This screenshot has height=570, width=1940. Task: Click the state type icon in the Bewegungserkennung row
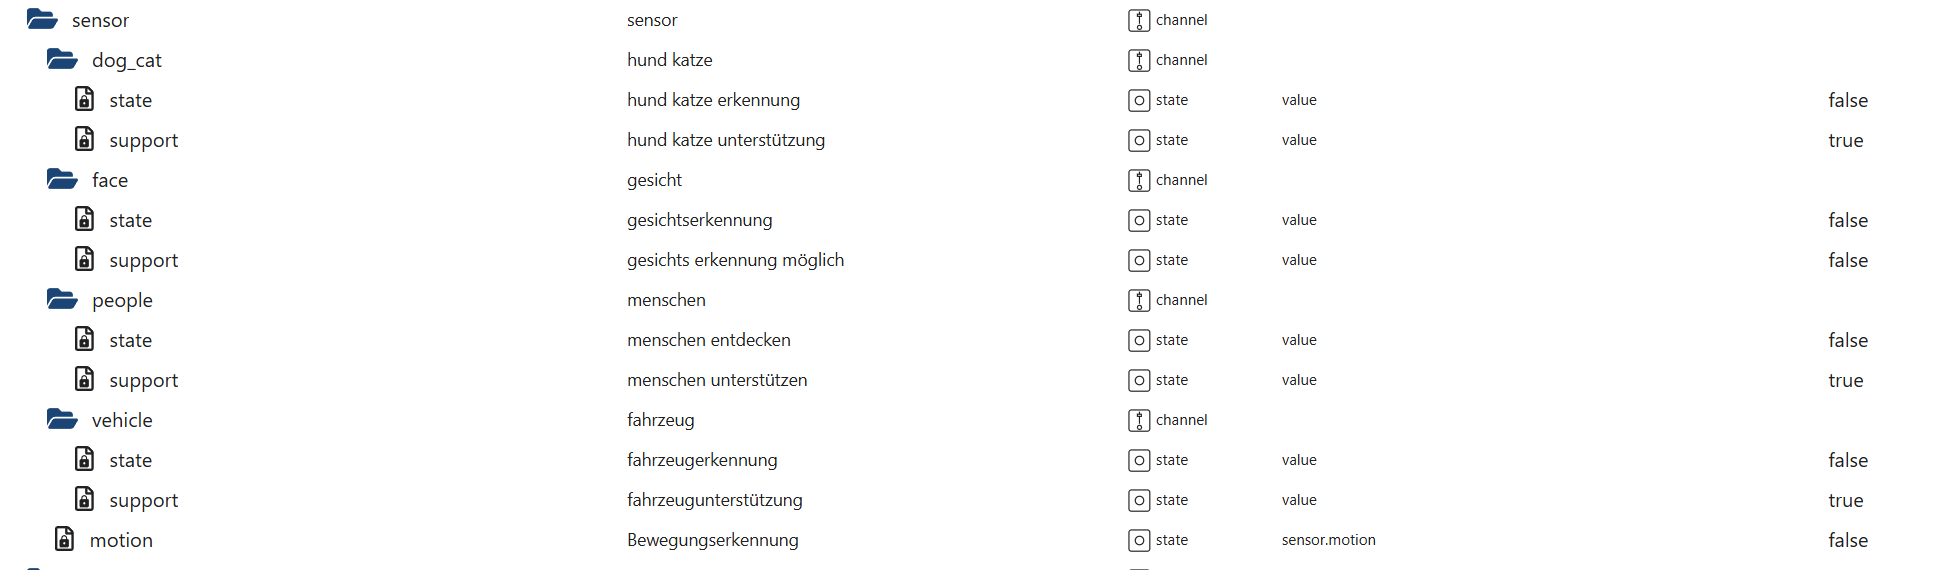(1139, 540)
